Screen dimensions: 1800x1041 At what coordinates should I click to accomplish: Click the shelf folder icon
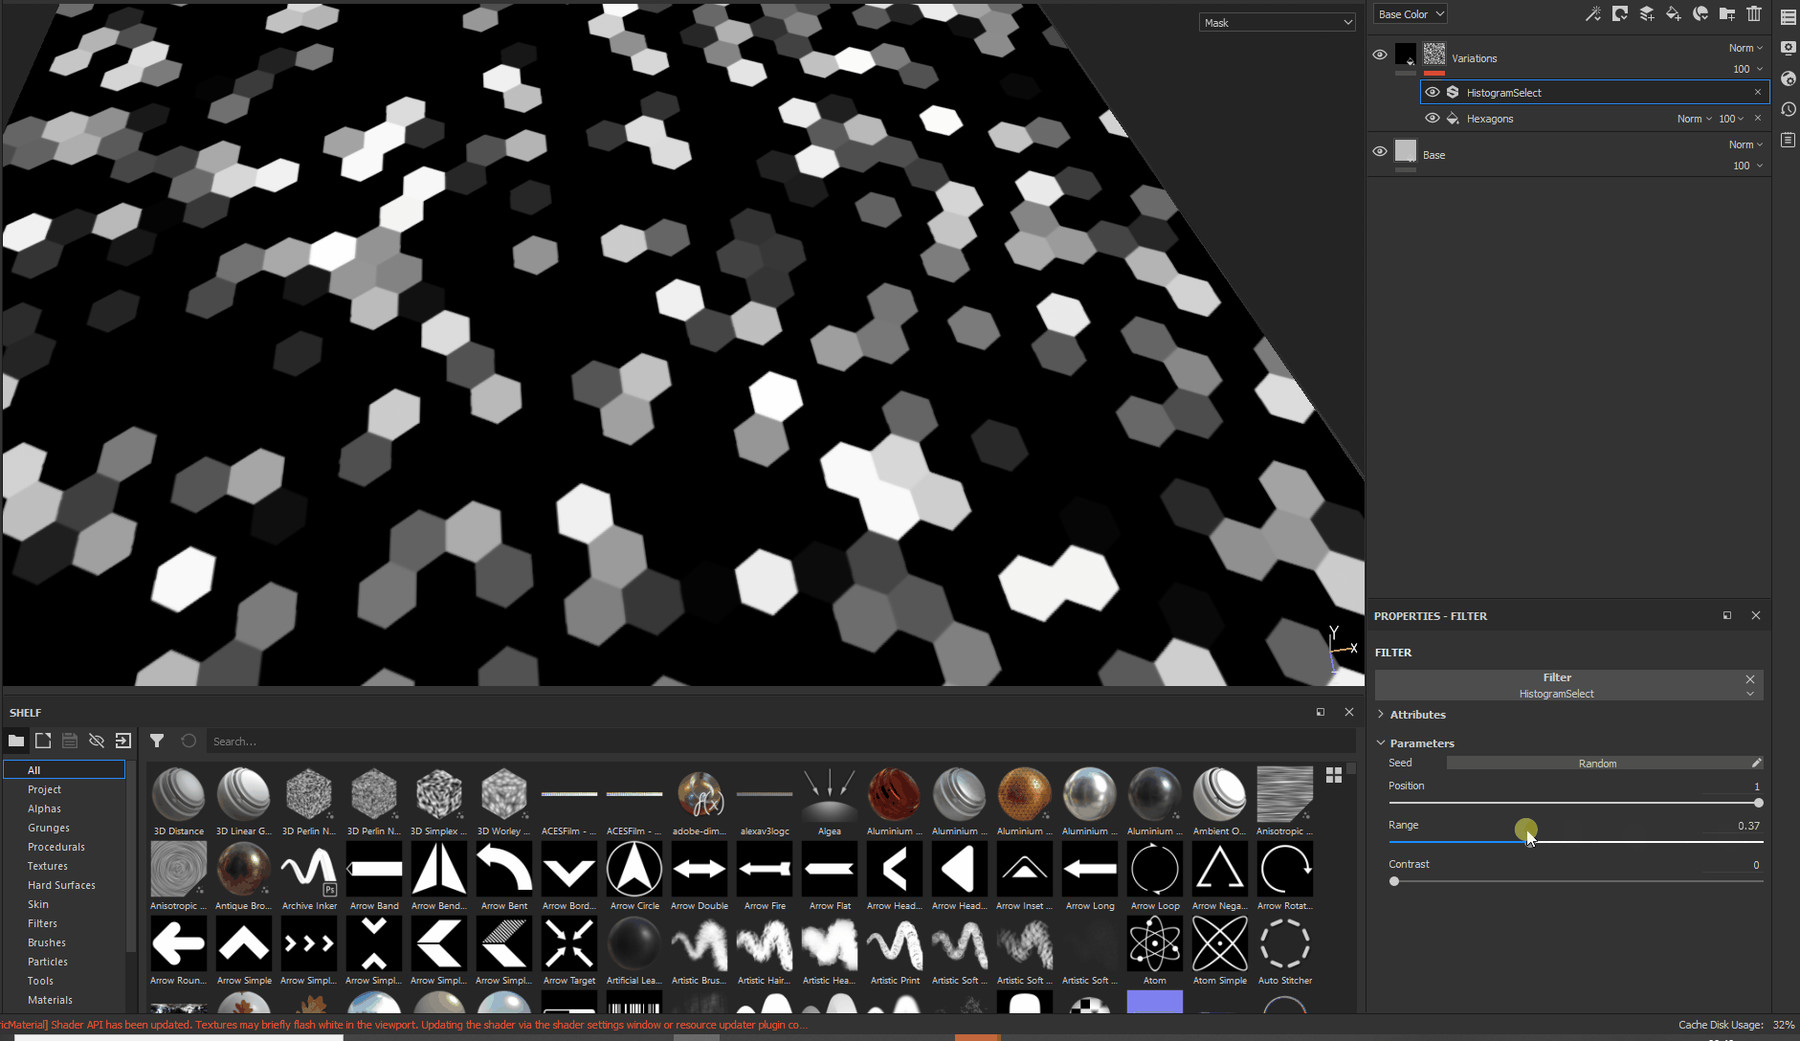click(x=16, y=741)
